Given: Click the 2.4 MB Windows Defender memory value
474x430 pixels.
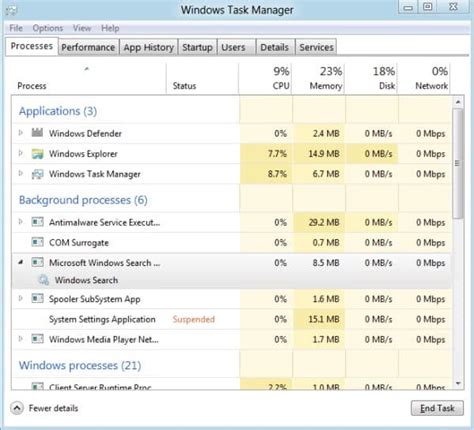Looking at the screenshot, I should tap(326, 133).
